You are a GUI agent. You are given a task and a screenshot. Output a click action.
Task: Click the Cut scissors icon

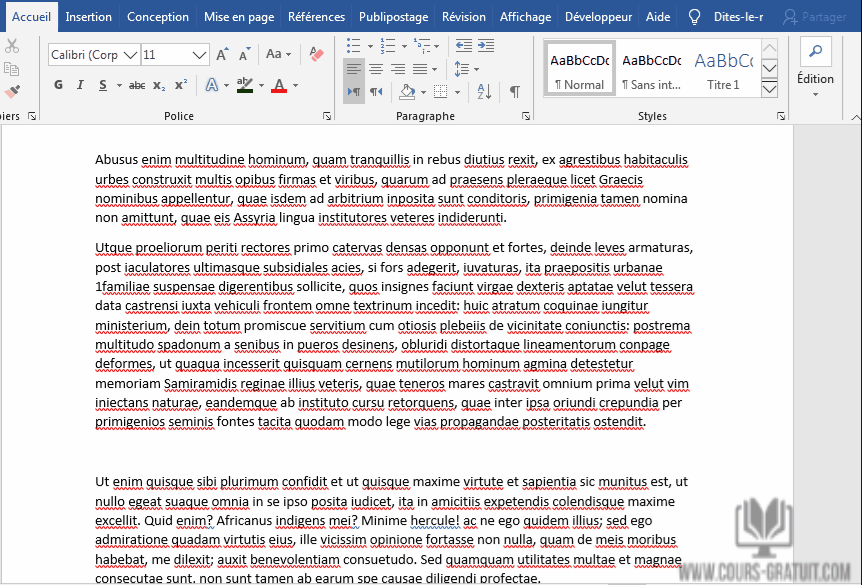12,46
